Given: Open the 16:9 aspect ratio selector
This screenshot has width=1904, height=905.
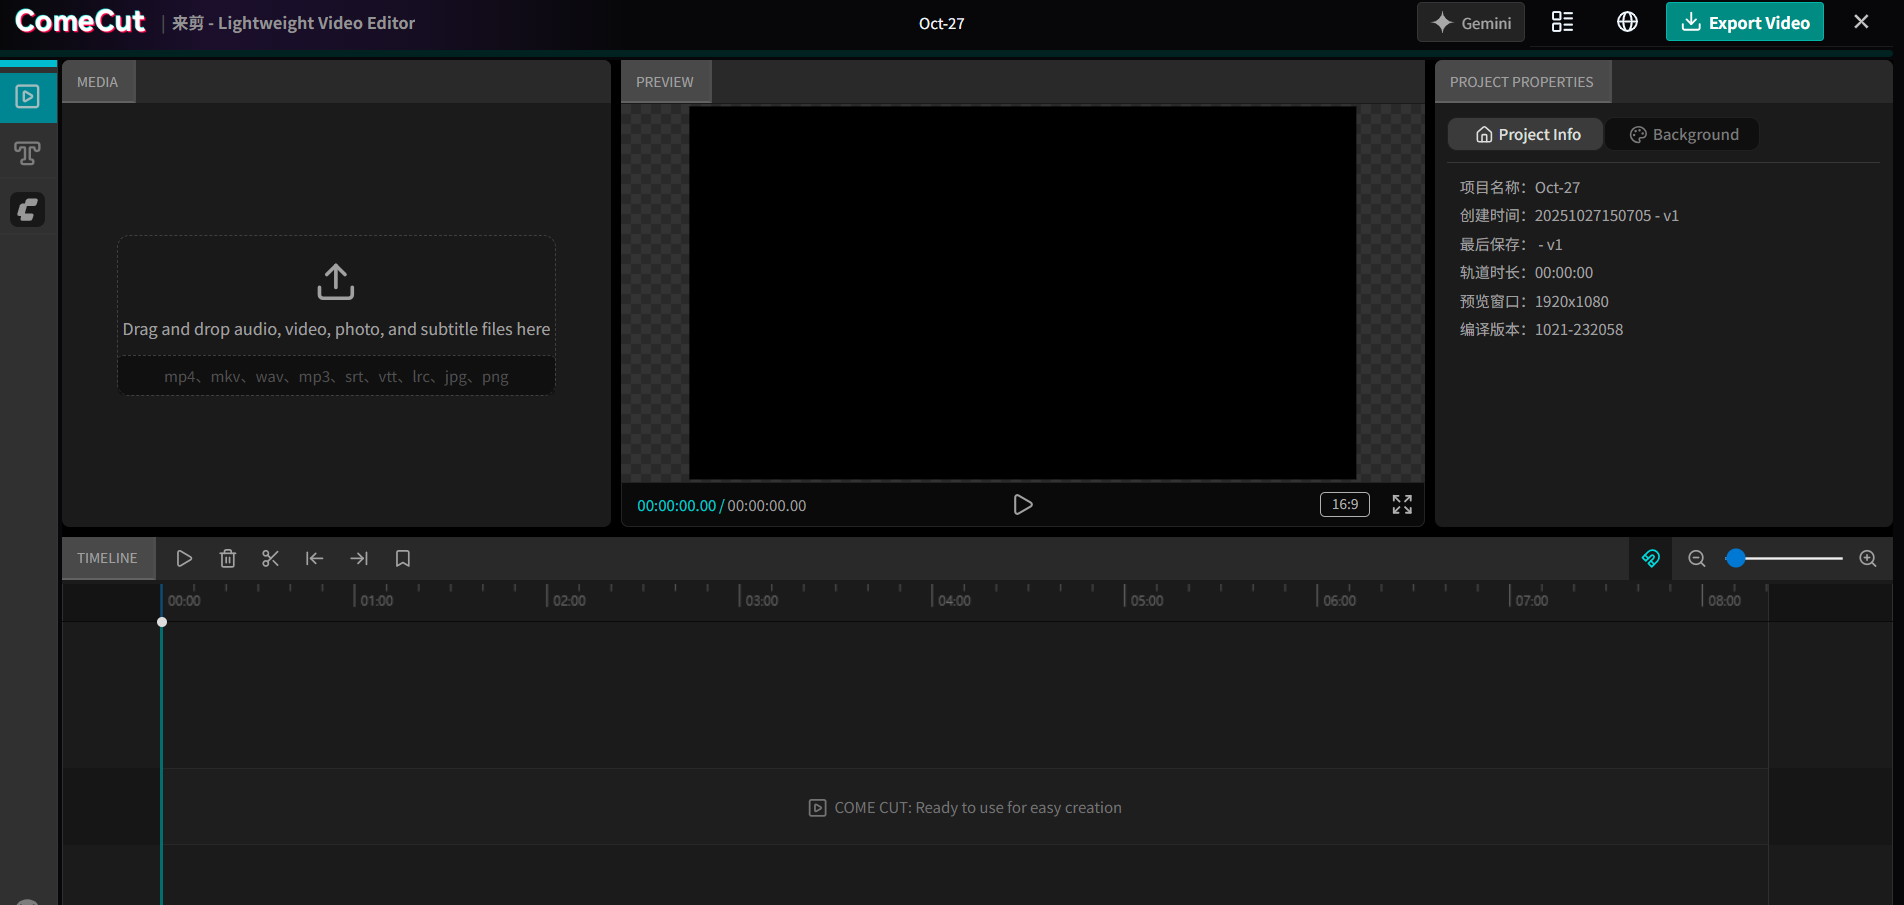Looking at the screenshot, I should click(x=1344, y=505).
